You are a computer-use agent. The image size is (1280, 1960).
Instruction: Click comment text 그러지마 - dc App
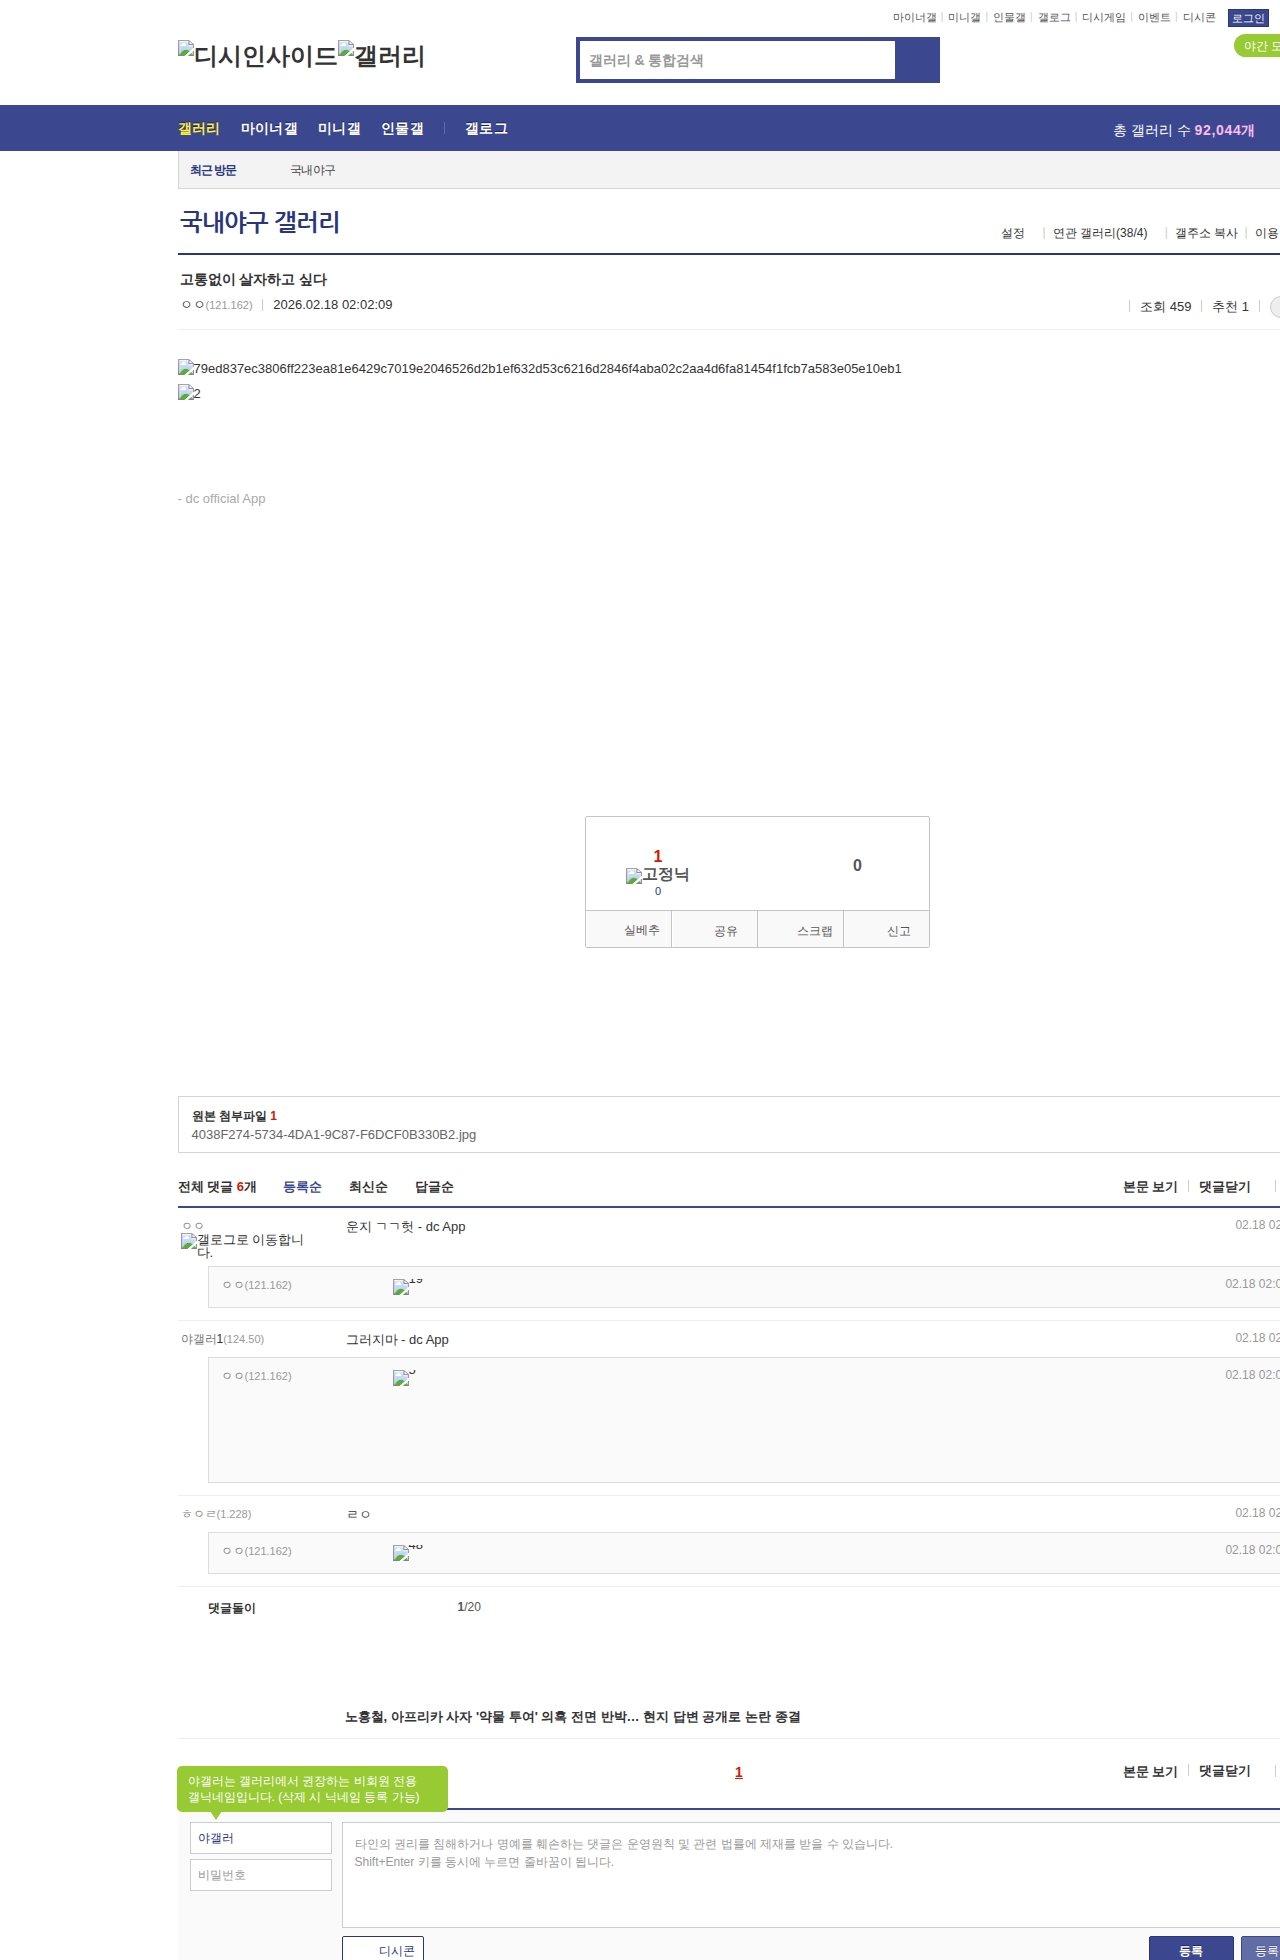tap(397, 1340)
